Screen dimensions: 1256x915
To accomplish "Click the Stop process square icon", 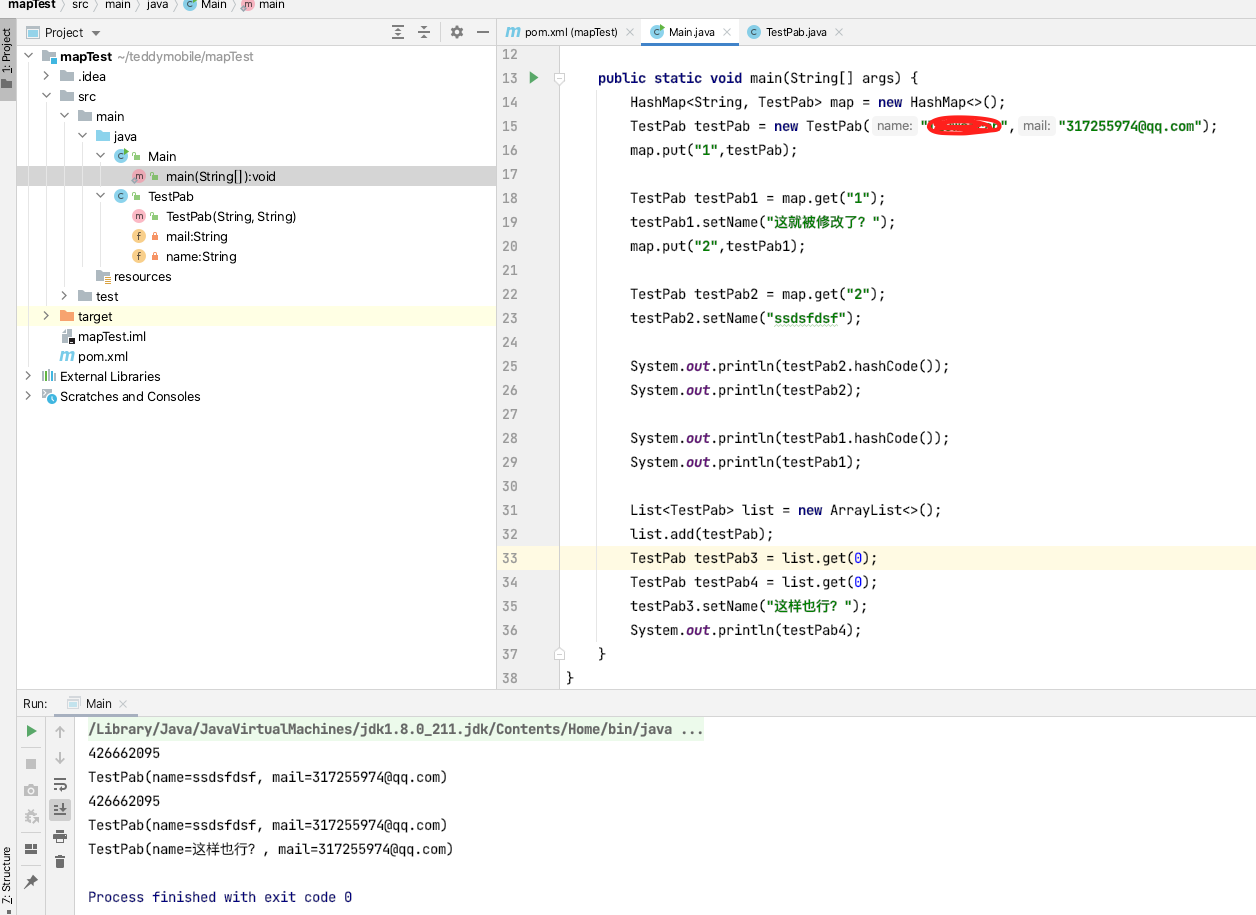I will coord(31,764).
